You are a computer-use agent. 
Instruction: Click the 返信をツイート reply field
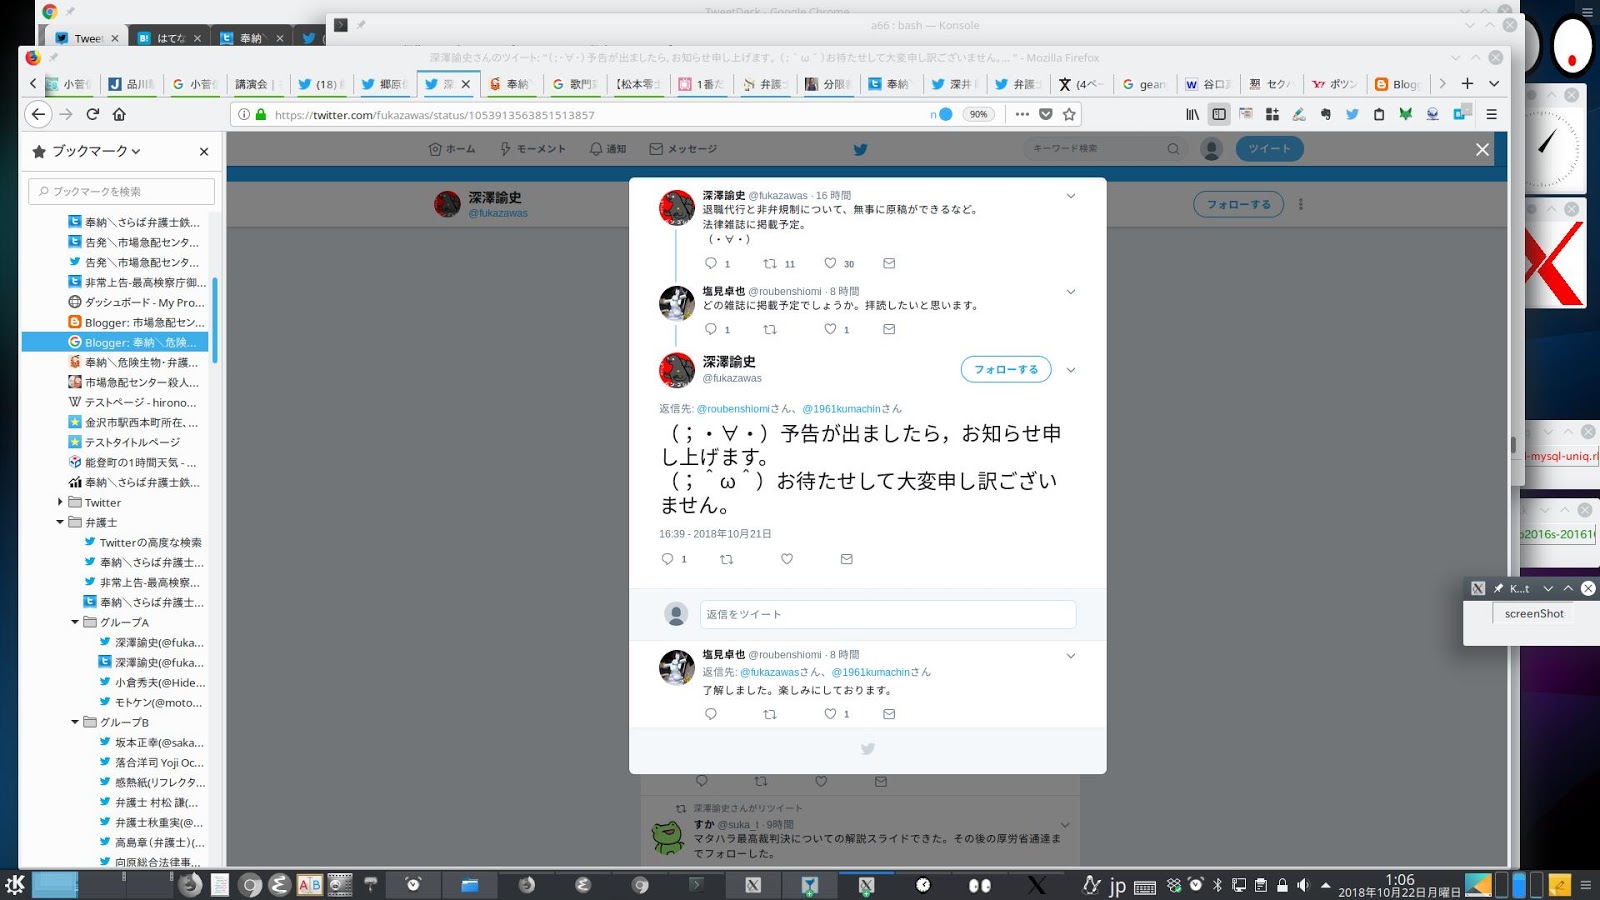[888, 614]
